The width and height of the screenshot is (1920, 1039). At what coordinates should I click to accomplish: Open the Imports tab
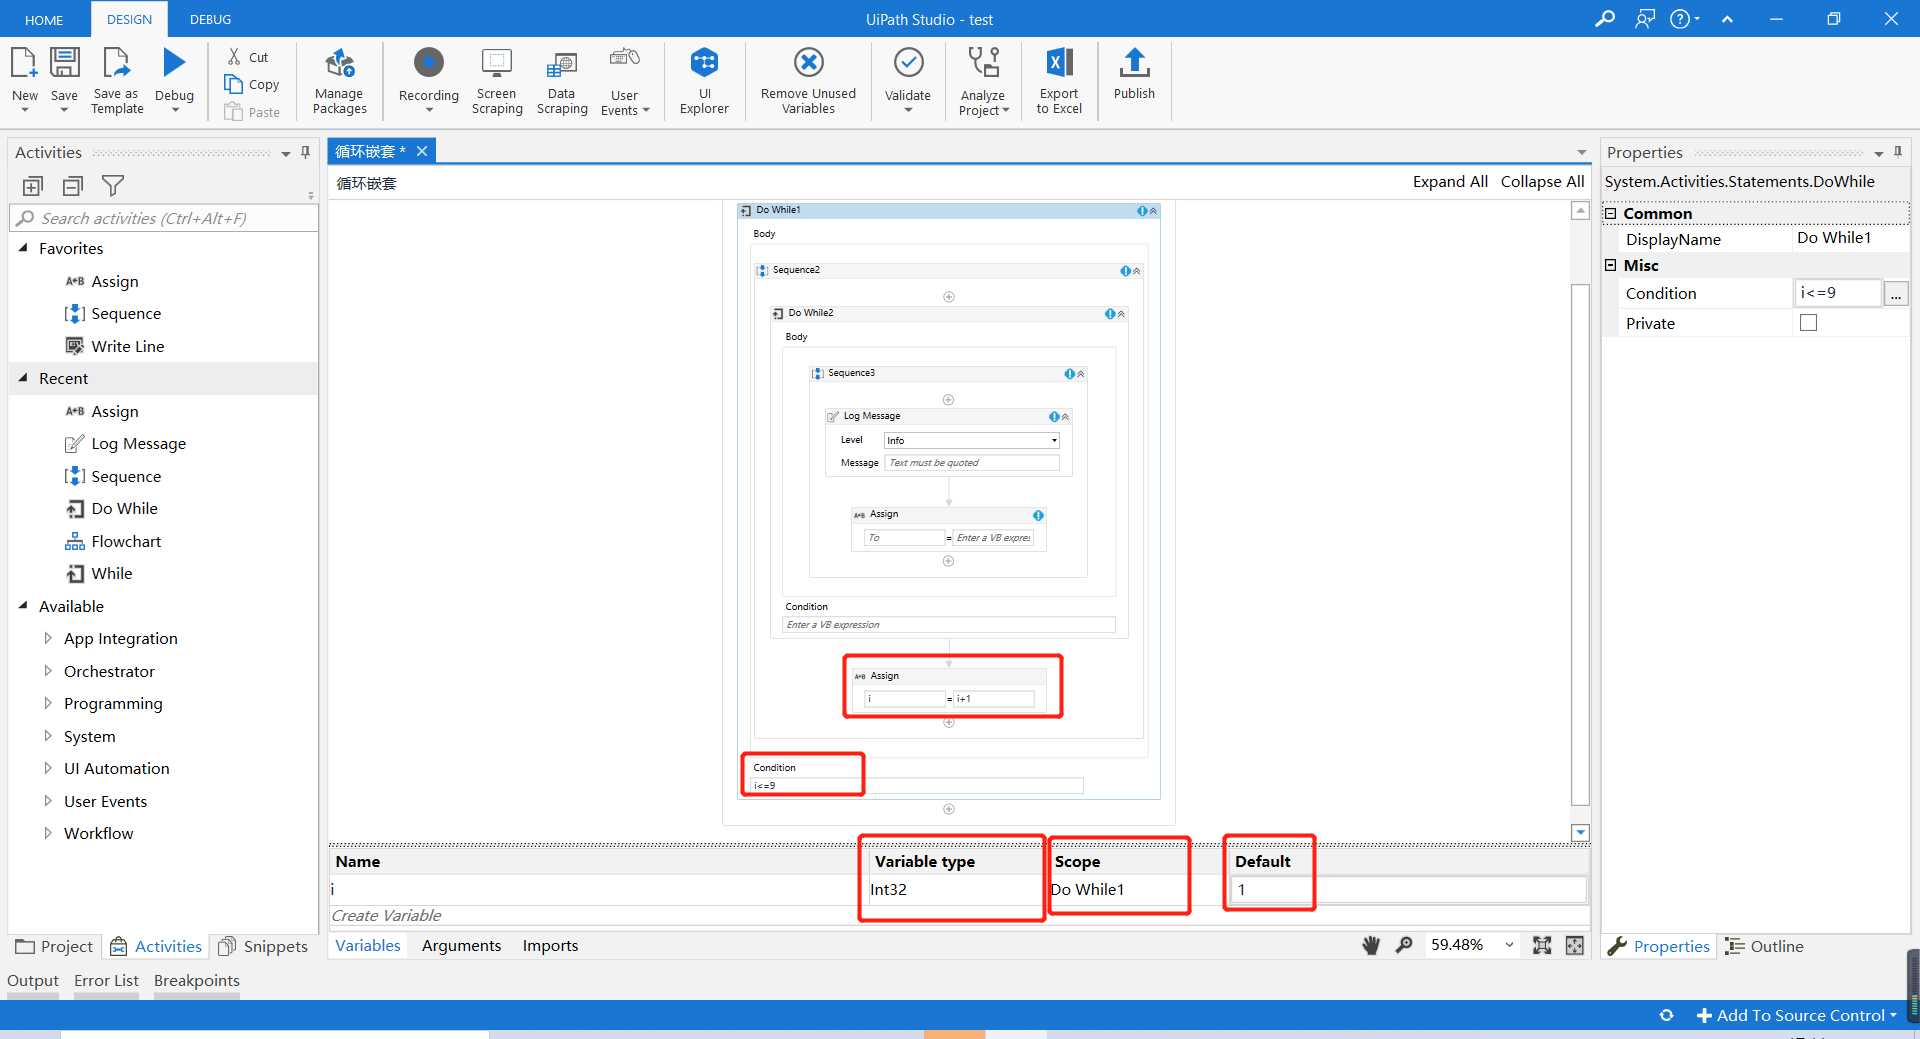(x=550, y=945)
